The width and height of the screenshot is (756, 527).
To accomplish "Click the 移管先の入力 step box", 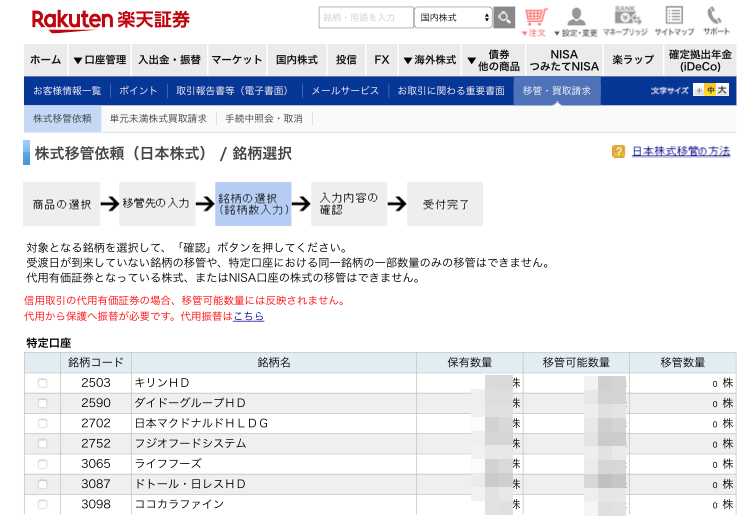I will 157,204.
